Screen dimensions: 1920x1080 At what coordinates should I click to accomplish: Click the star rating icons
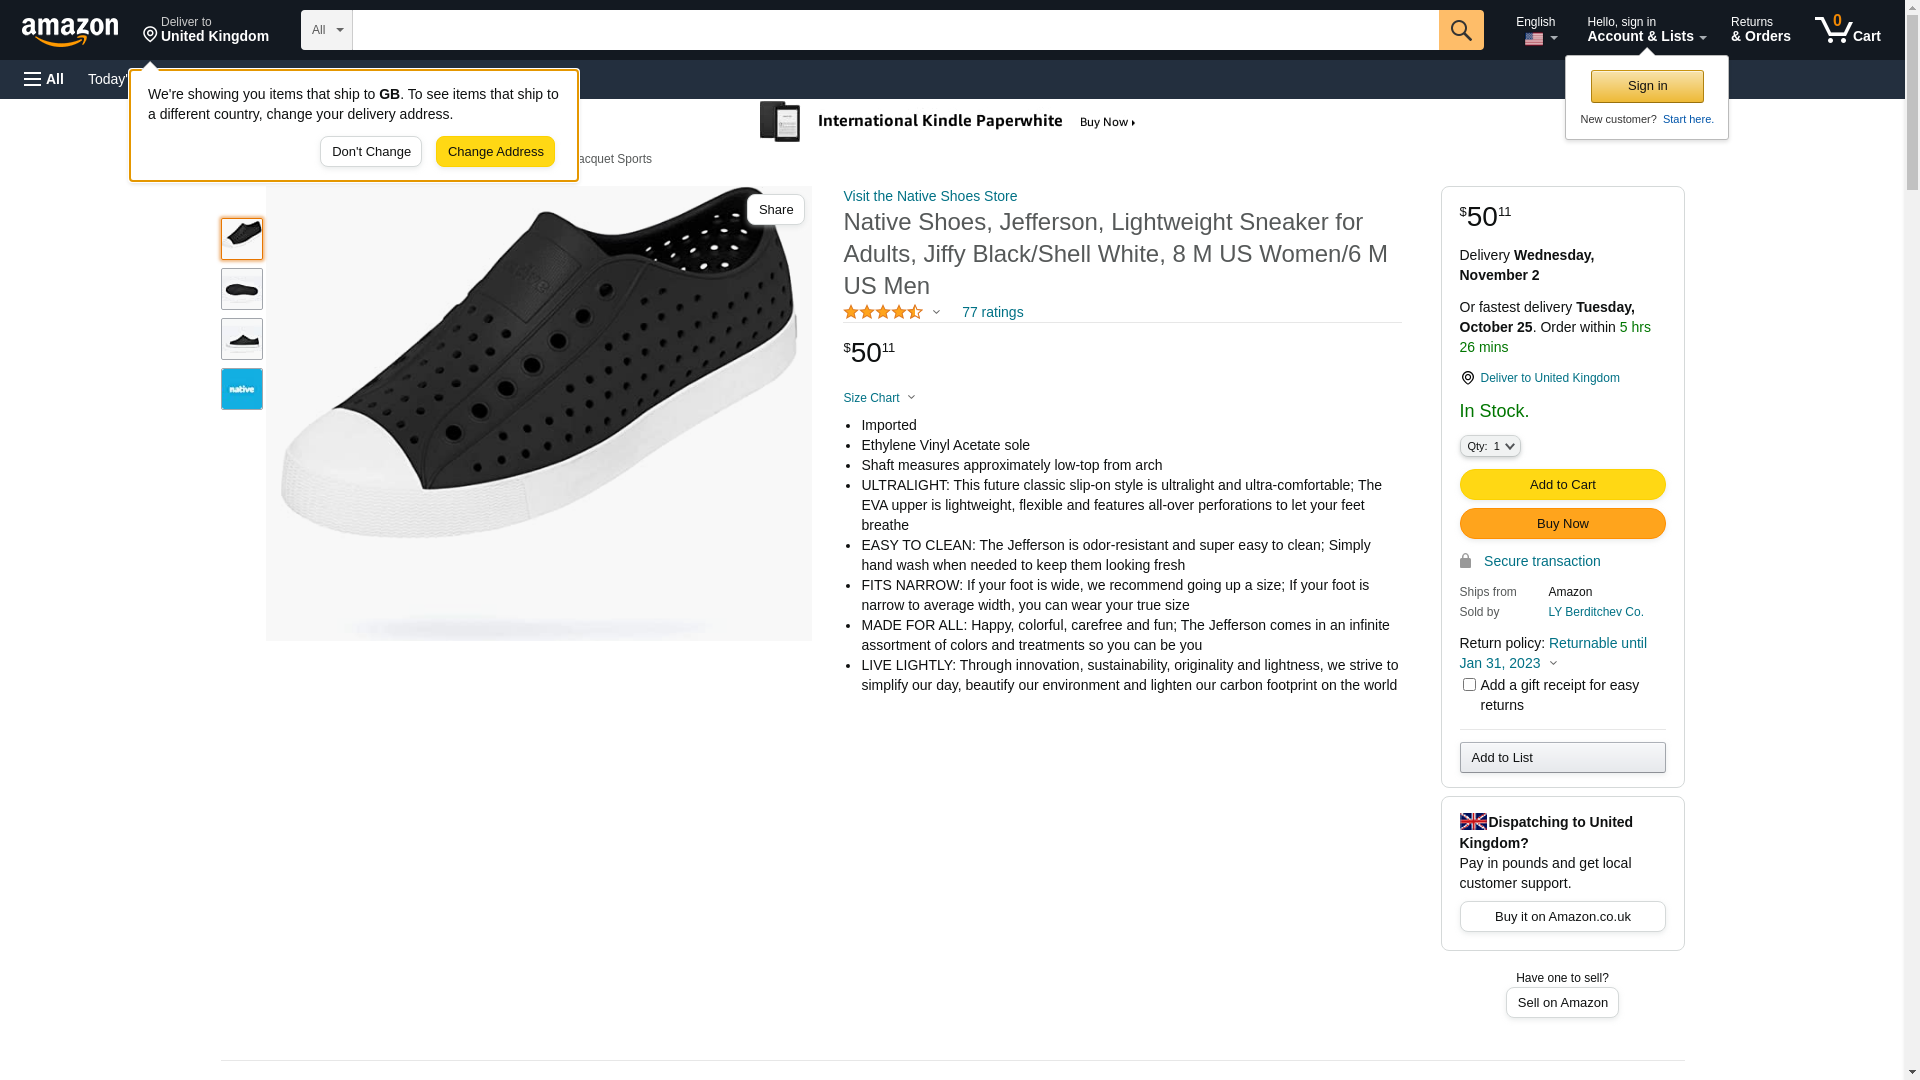(x=883, y=313)
